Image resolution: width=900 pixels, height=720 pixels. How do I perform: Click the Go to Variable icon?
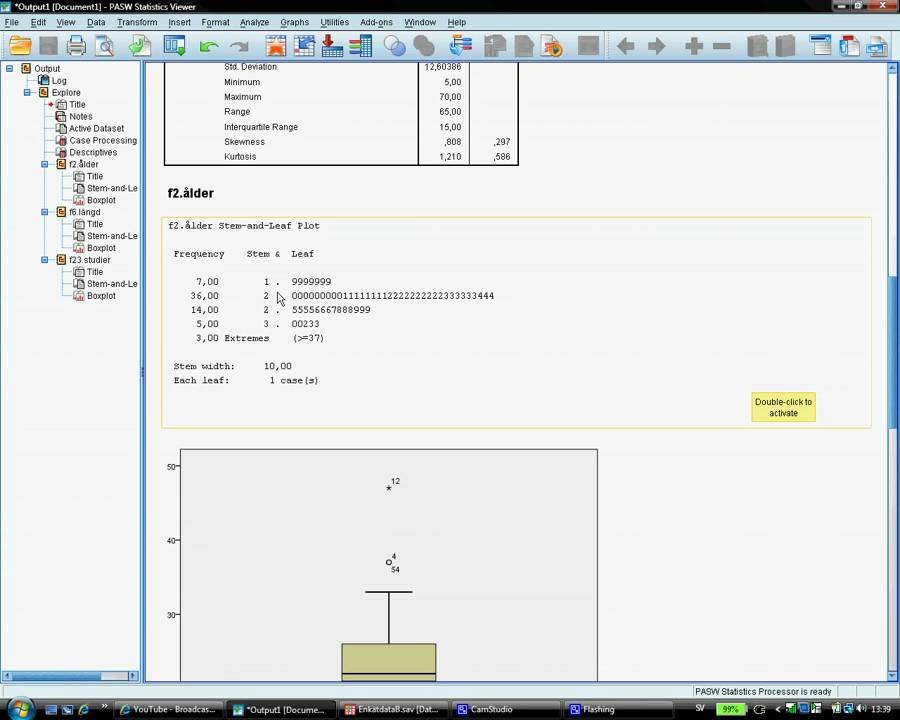pyautogui.click(x=332, y=45)
